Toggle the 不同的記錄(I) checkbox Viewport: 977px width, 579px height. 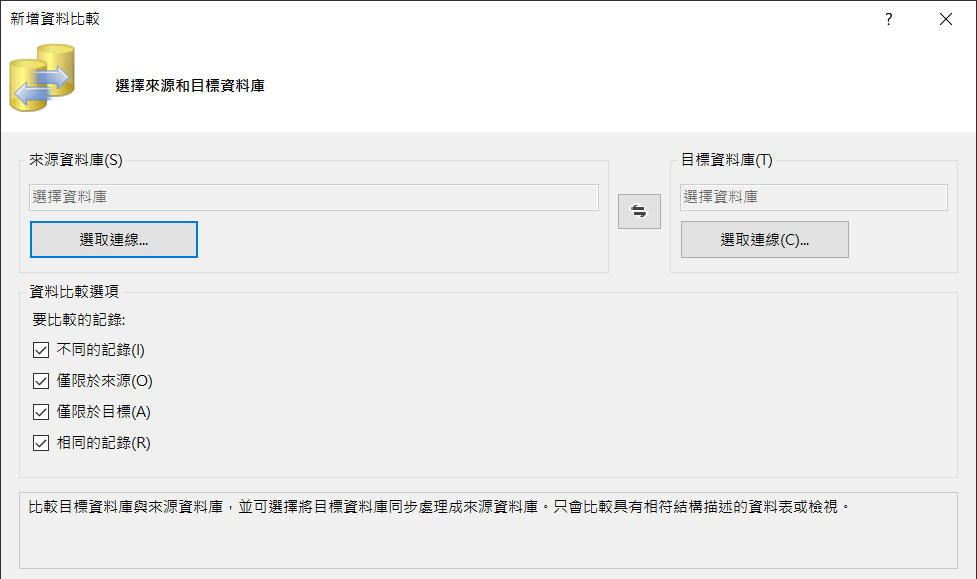(41, 350)
